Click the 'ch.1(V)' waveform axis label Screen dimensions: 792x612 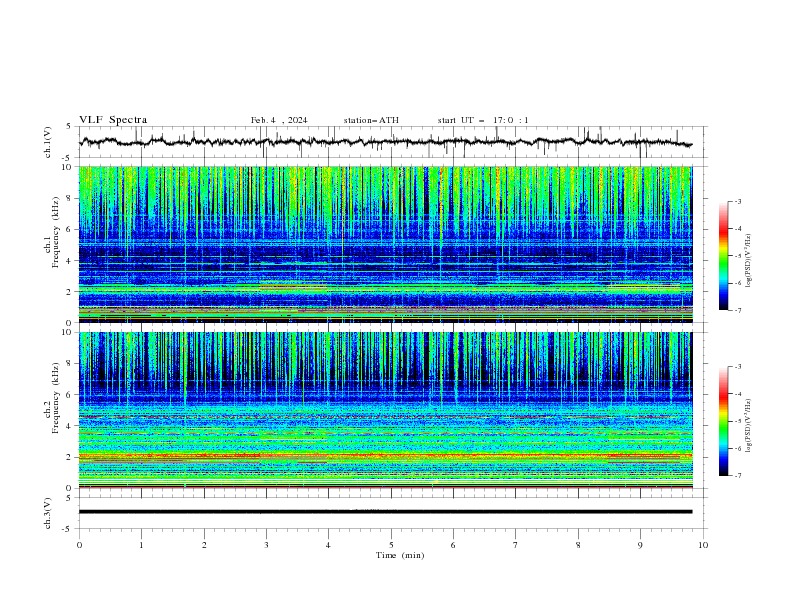coord(48,142)
